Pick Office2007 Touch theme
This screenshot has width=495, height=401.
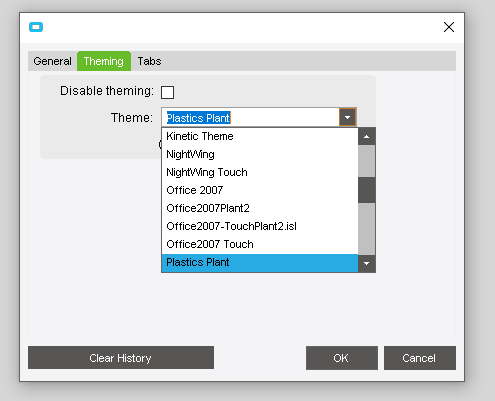[x=260, y=244]
